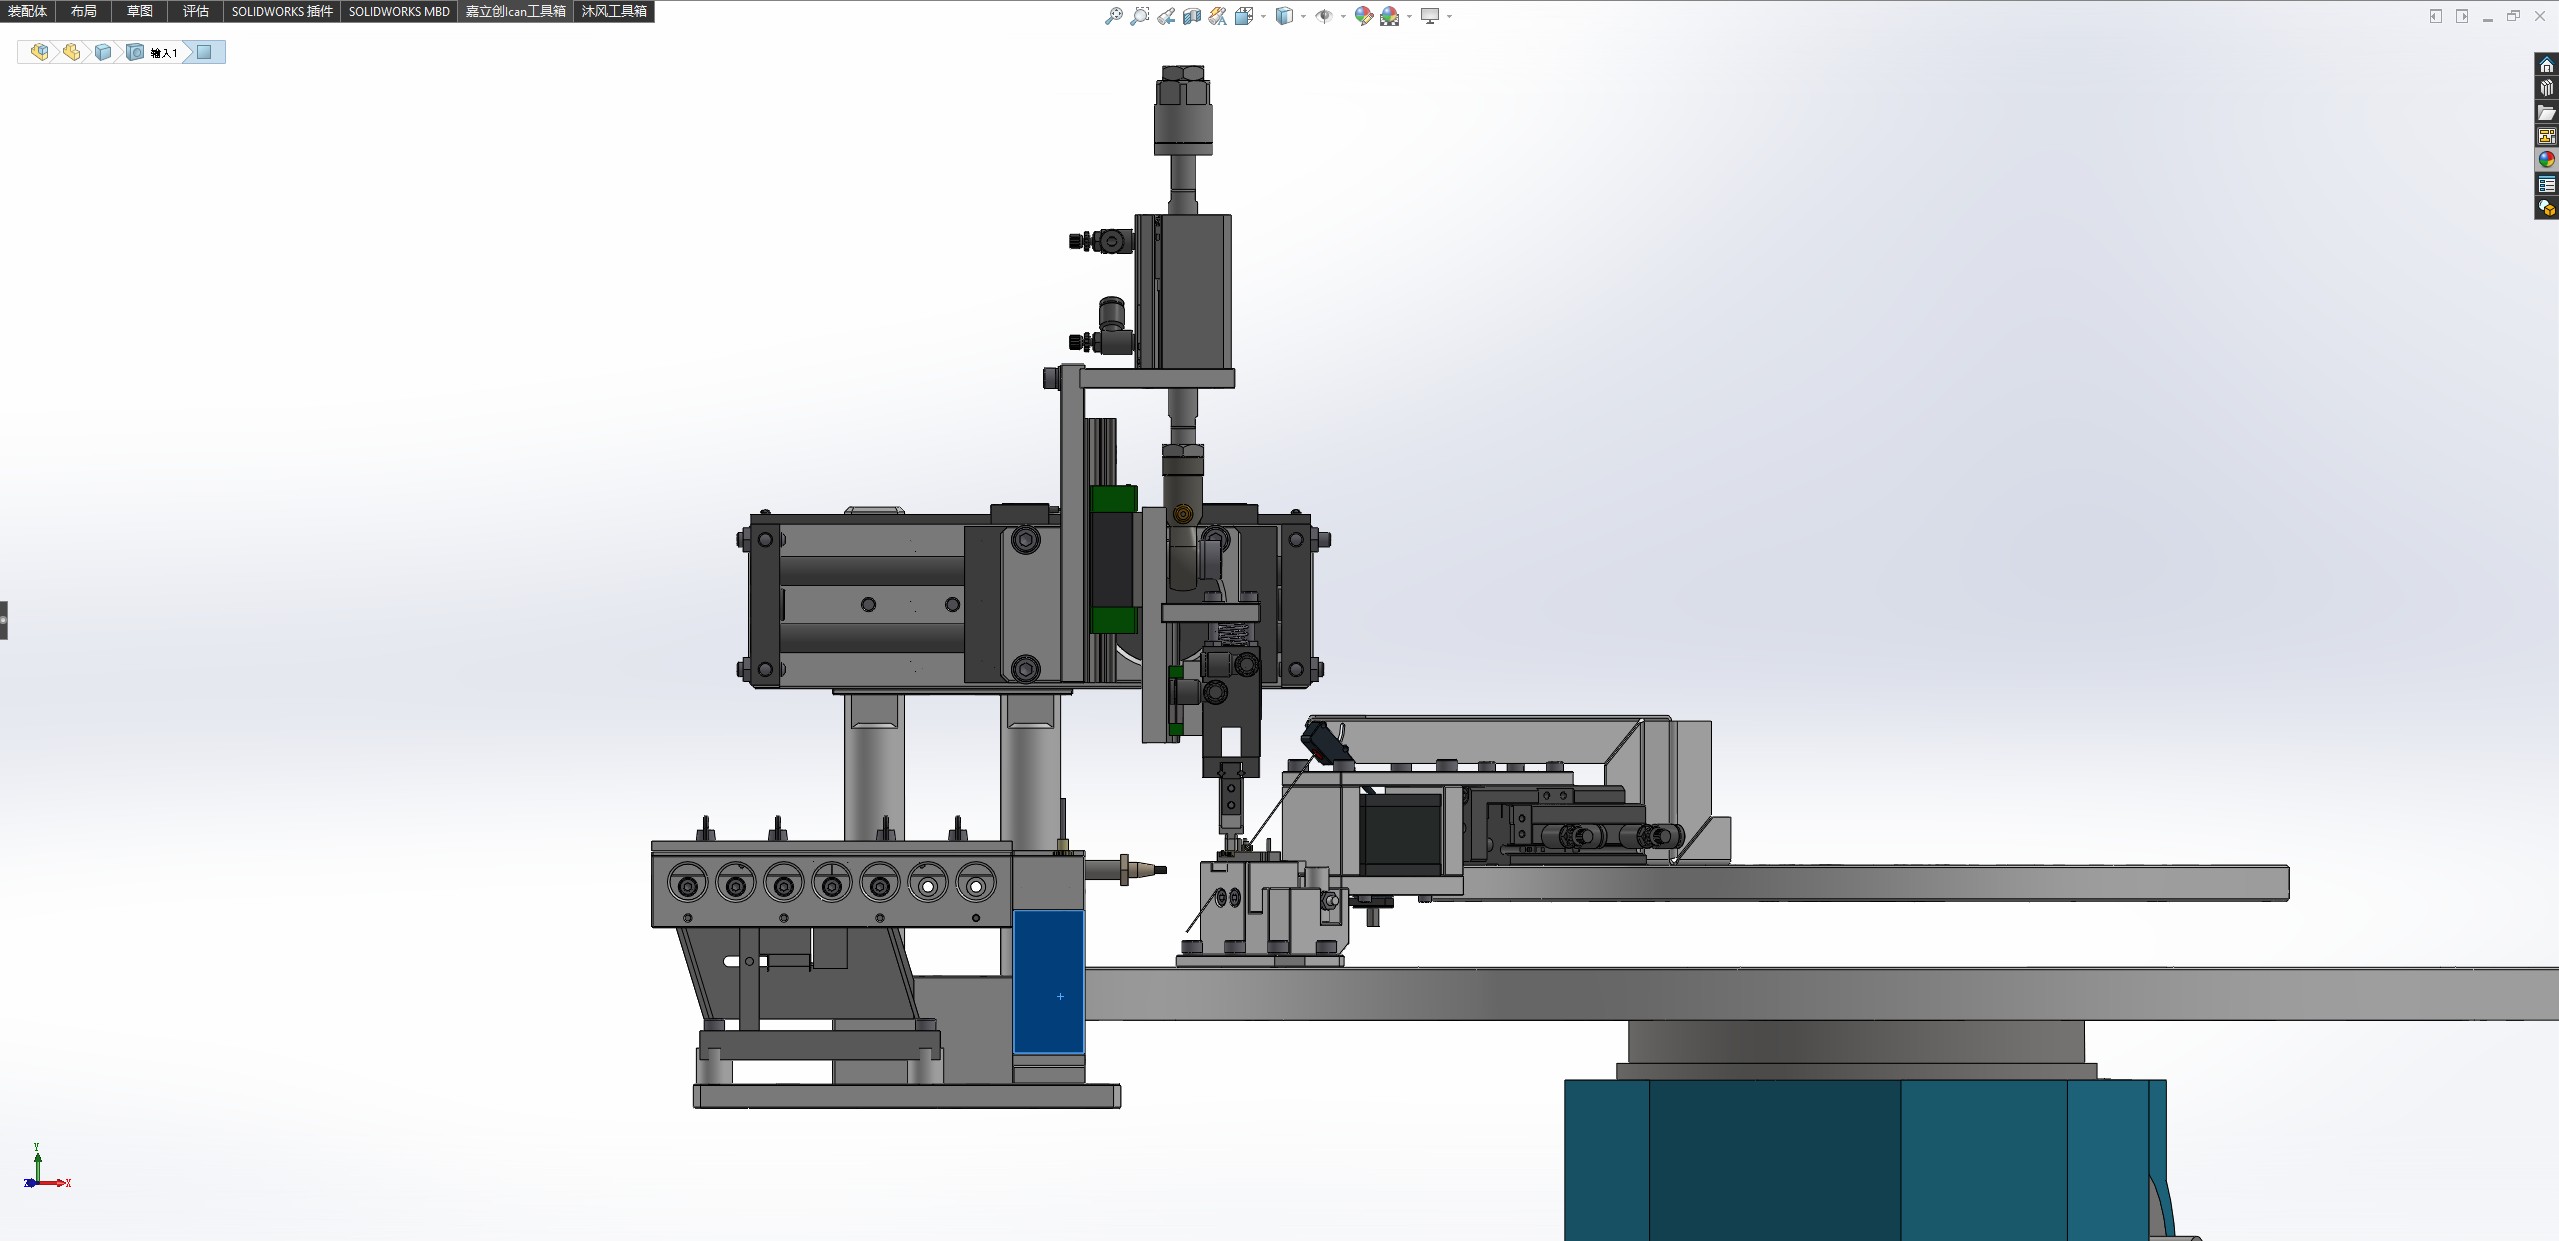Click the Previous View icon
The image size is (2559, 1241).
coord(1166,16)
